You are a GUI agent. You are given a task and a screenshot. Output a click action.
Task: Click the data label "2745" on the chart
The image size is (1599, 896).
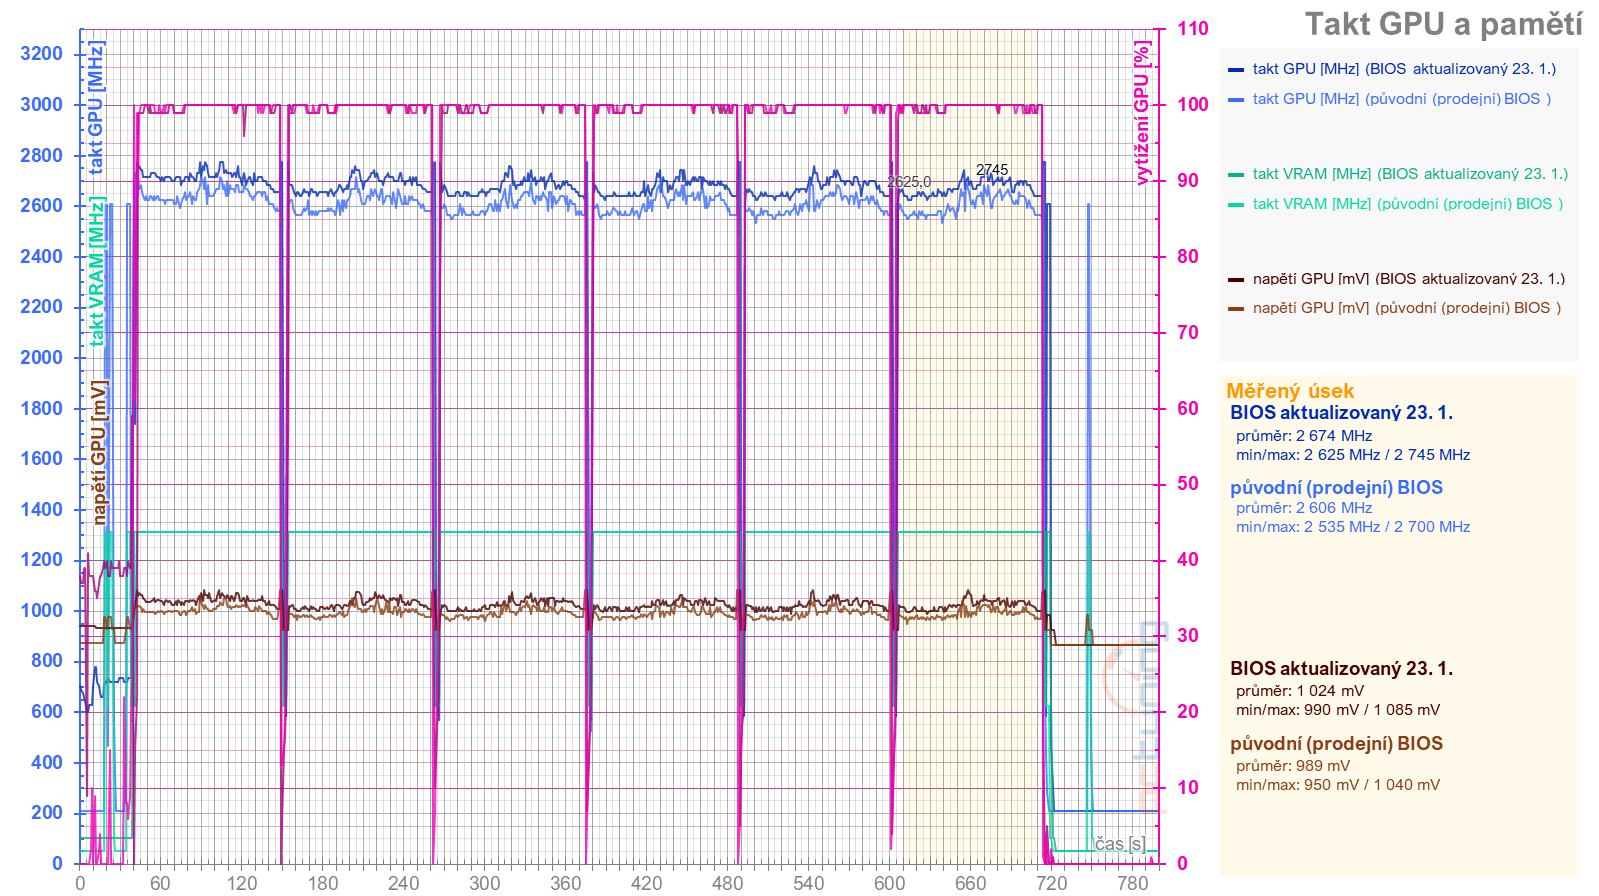pyautogui.click(x=992, y=170)
